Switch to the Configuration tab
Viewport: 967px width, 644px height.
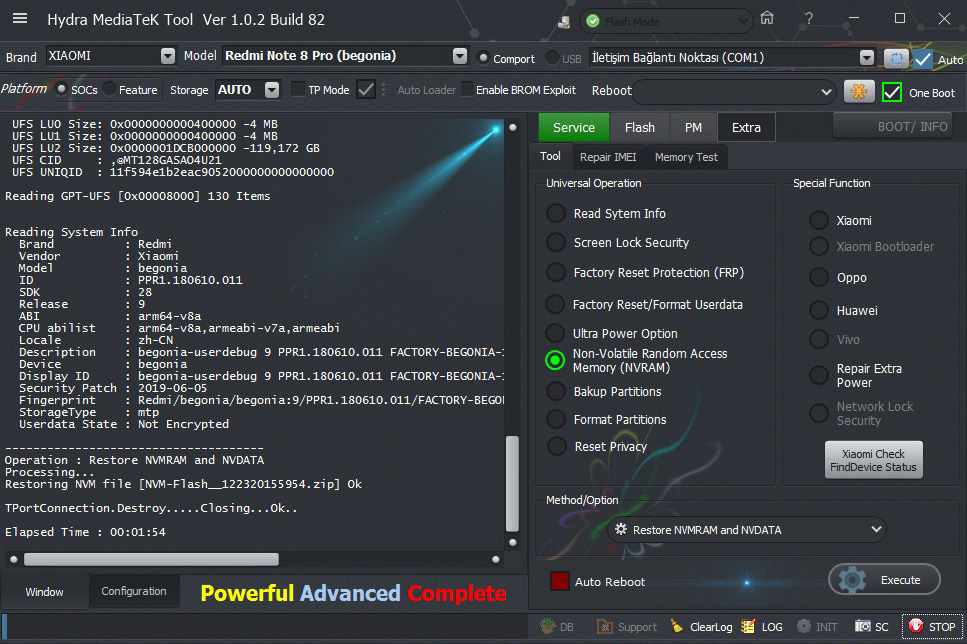tap(134, 591)
